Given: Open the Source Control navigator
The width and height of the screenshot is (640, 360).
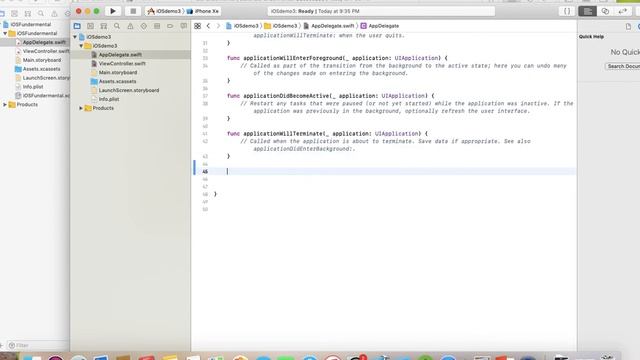Looking at the screenshot, I should click(90, 26).
